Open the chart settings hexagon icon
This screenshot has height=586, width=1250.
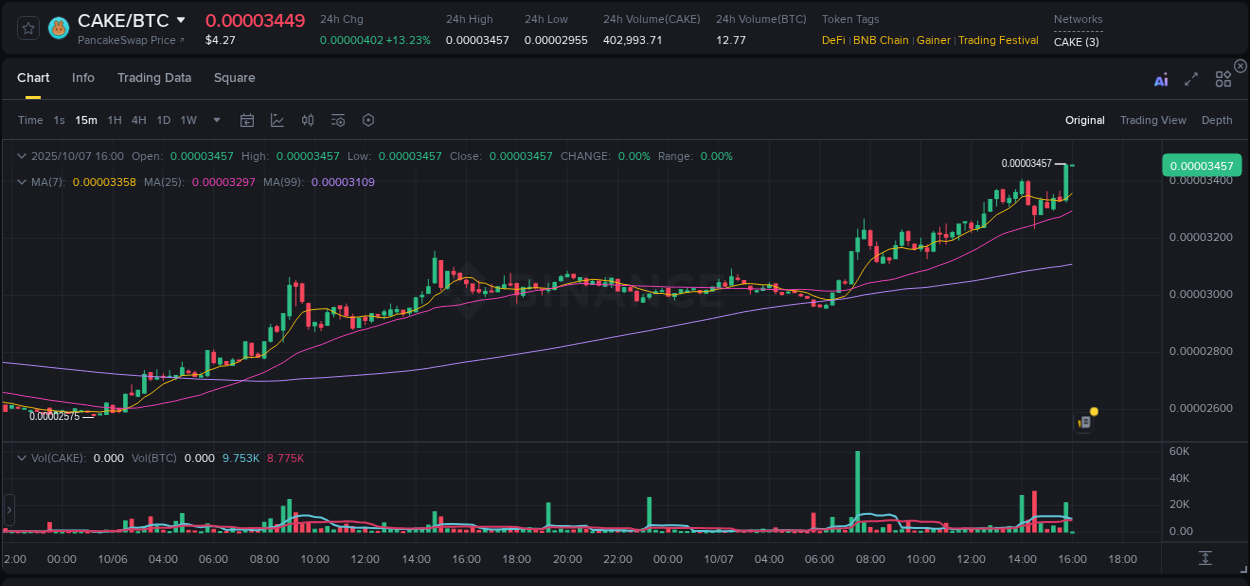point(368,120)
